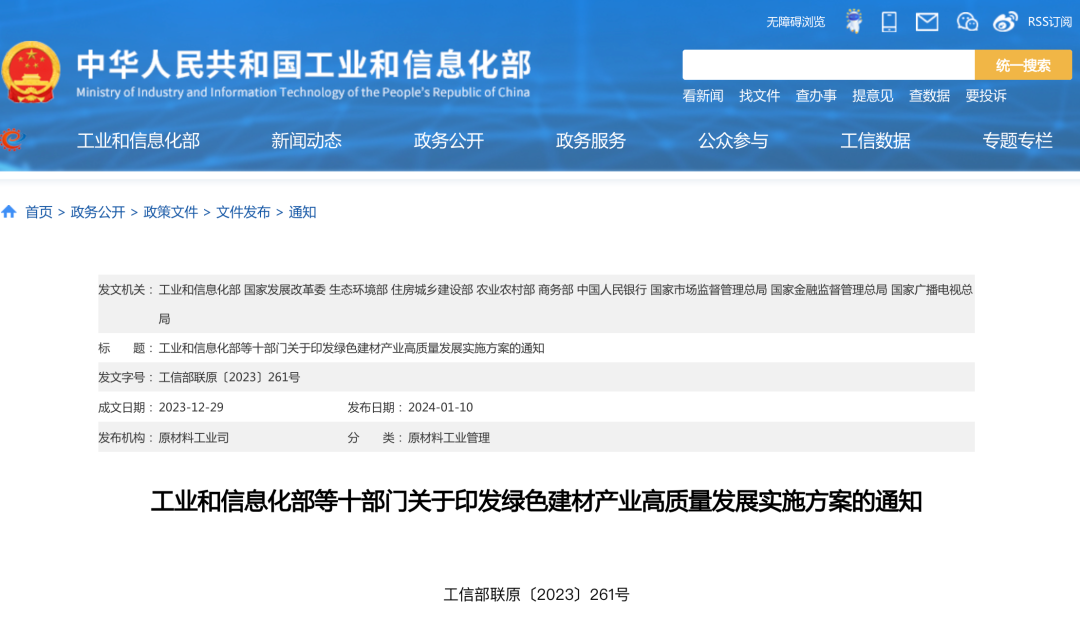Open 政务服务 navigation menu

pos(591,141)
